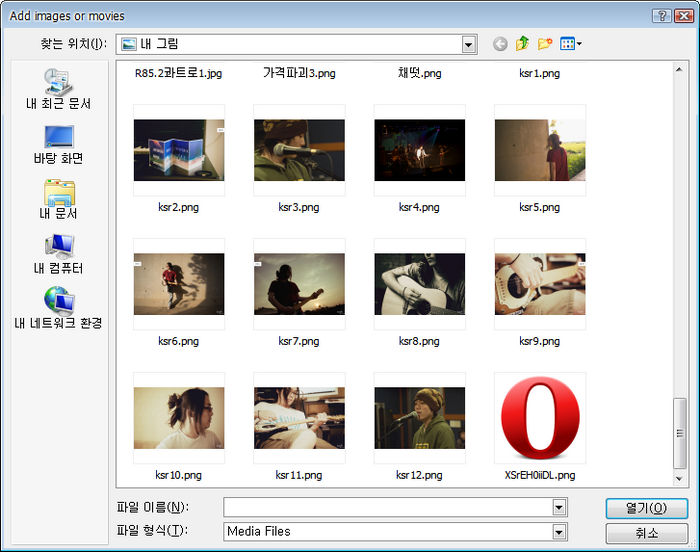Open 내 최근 문서 in sidebar
The width and height of the screenshot is (700, 552).
pos(58,90)
